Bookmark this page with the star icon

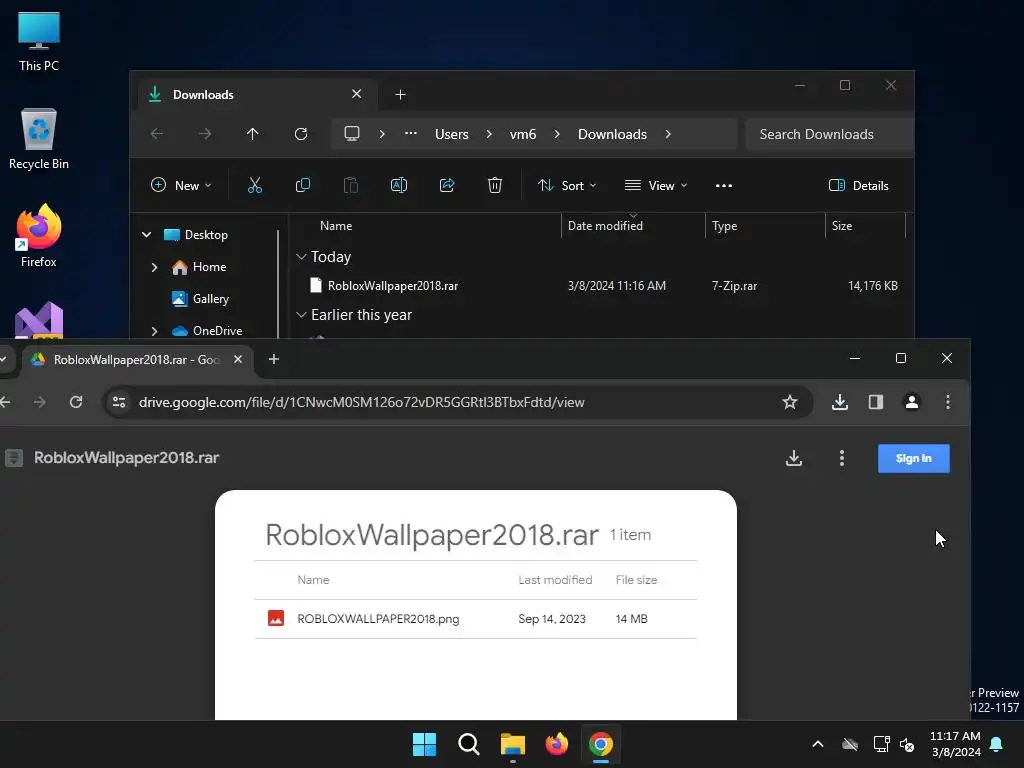click(x=790, y=402)
